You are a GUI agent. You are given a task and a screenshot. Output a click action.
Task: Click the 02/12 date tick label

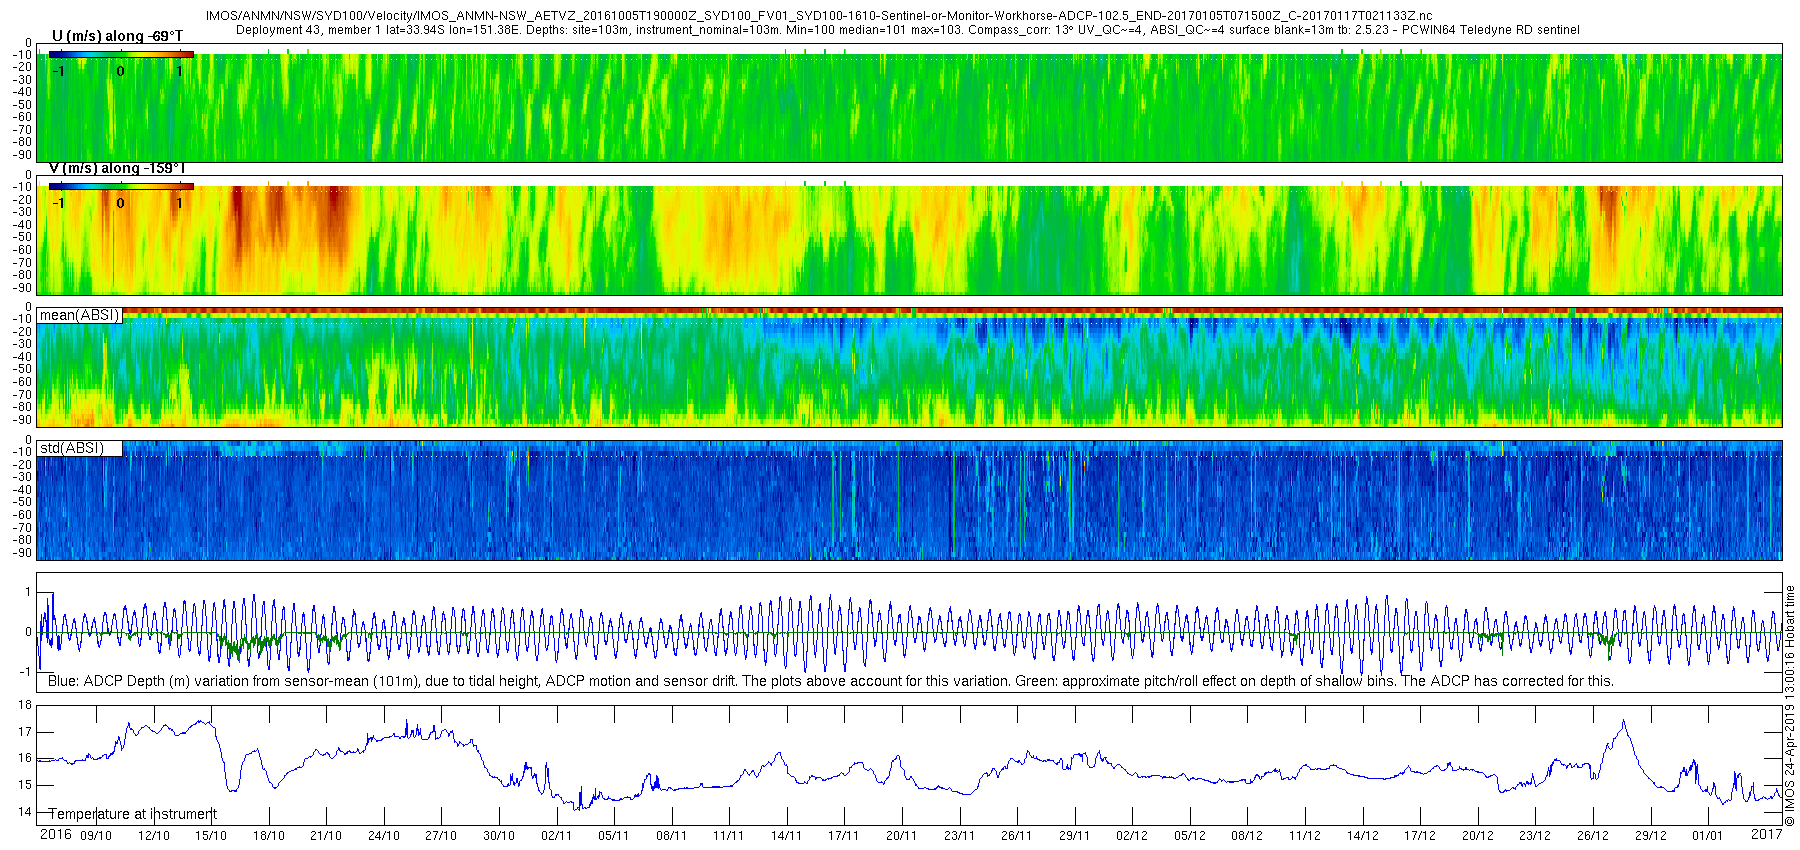point(1132,836)
